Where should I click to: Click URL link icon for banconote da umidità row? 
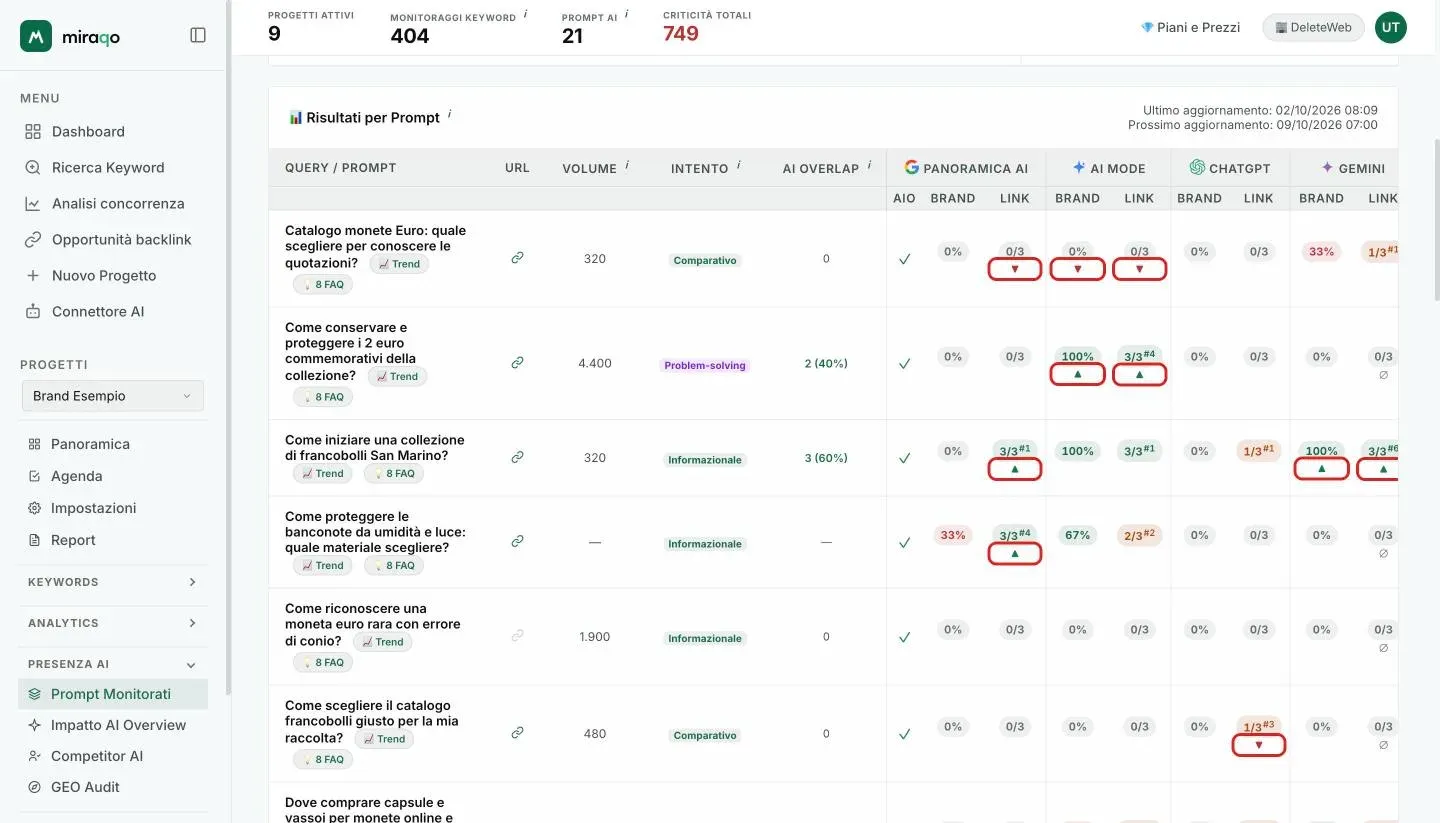[517, 541]
